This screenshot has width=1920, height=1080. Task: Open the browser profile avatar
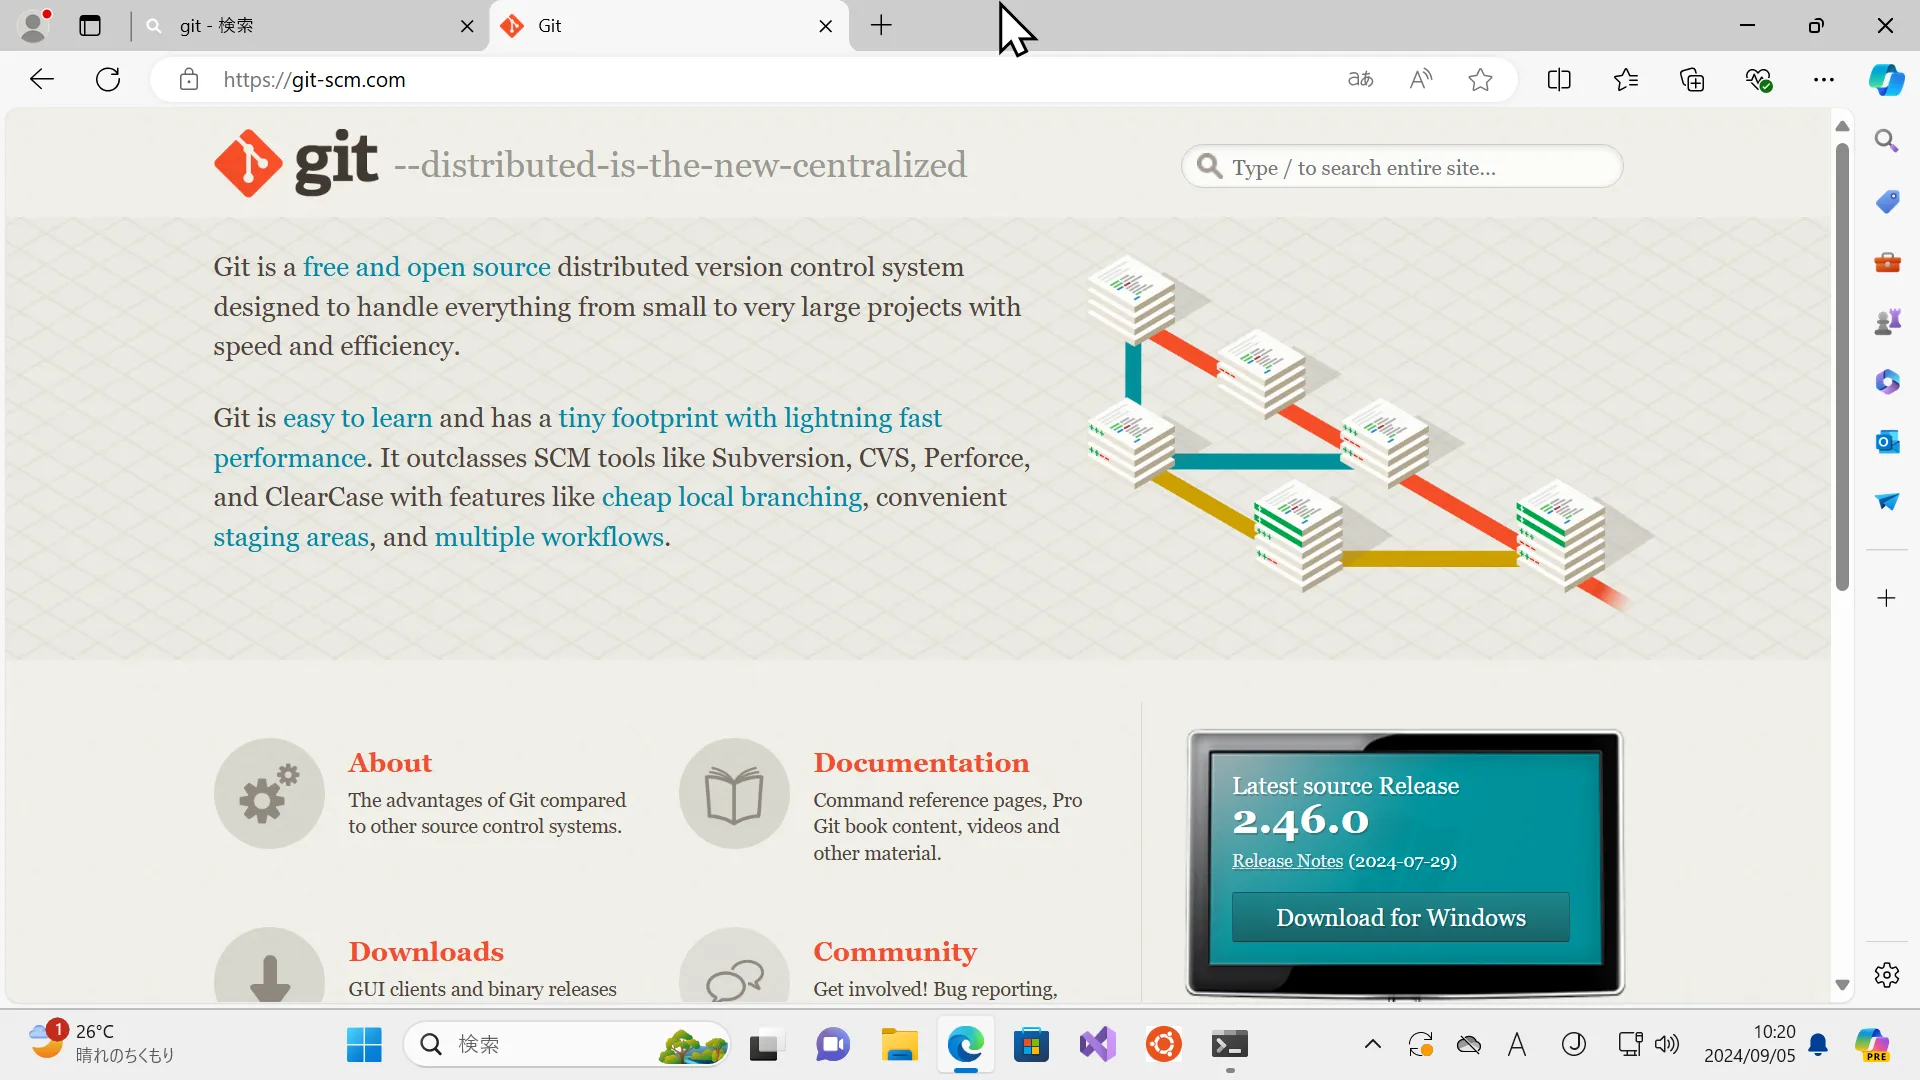pyautogui.click(x=34, y=26)
